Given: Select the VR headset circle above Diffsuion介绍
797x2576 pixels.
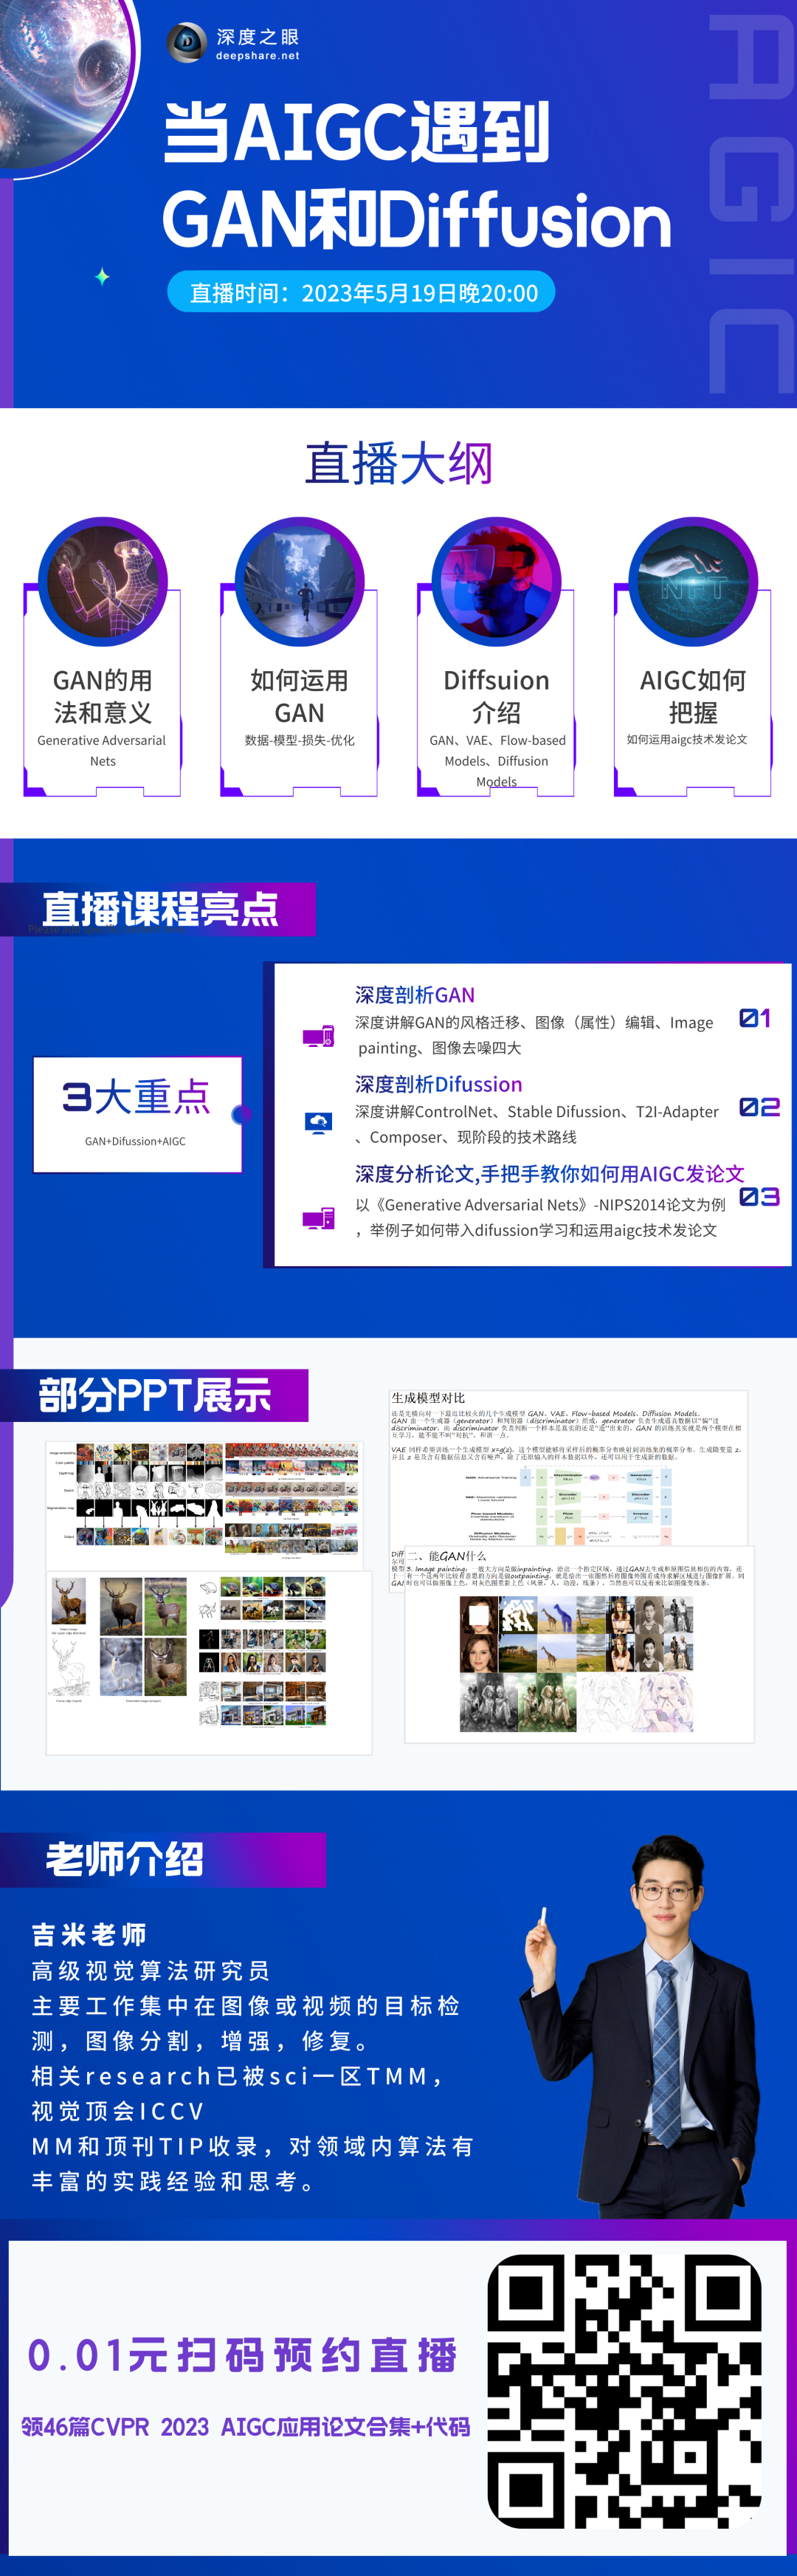Looking at the screenshot, I should (496, 581).
